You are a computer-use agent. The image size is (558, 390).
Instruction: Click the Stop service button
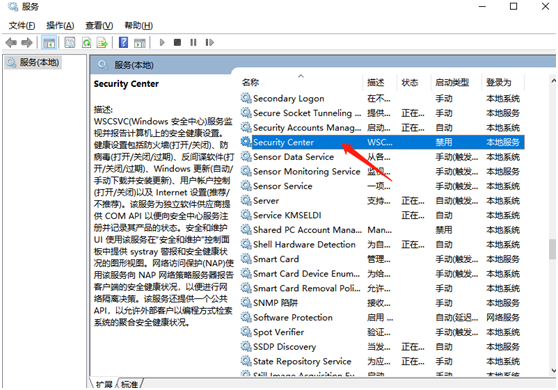(x=177, y=43)
